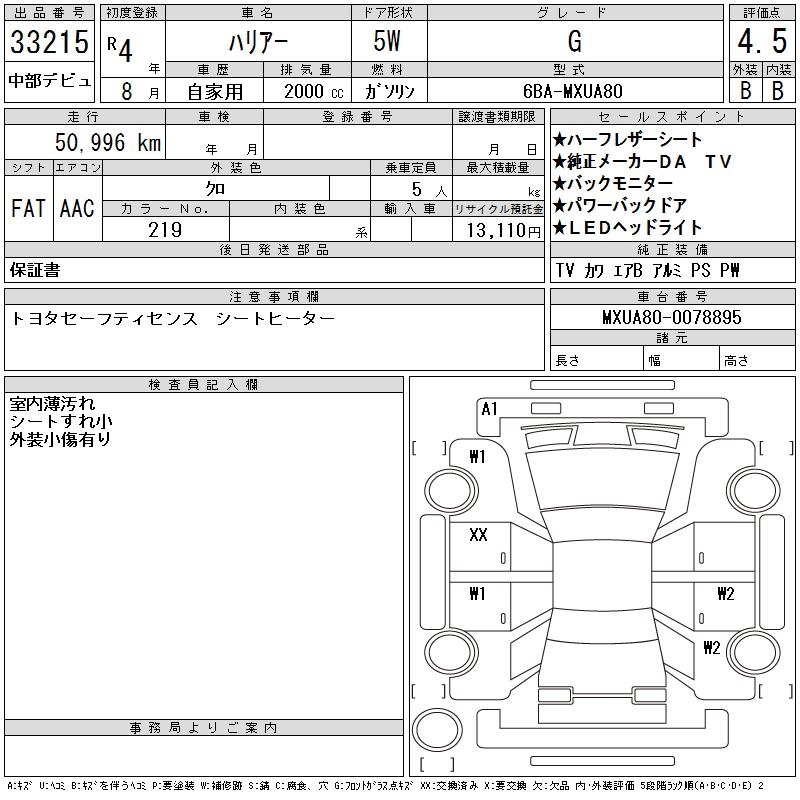Click the star beside LEDヘッドライト
This screenshot has width=800, height=800.
[x=560, y=228]
